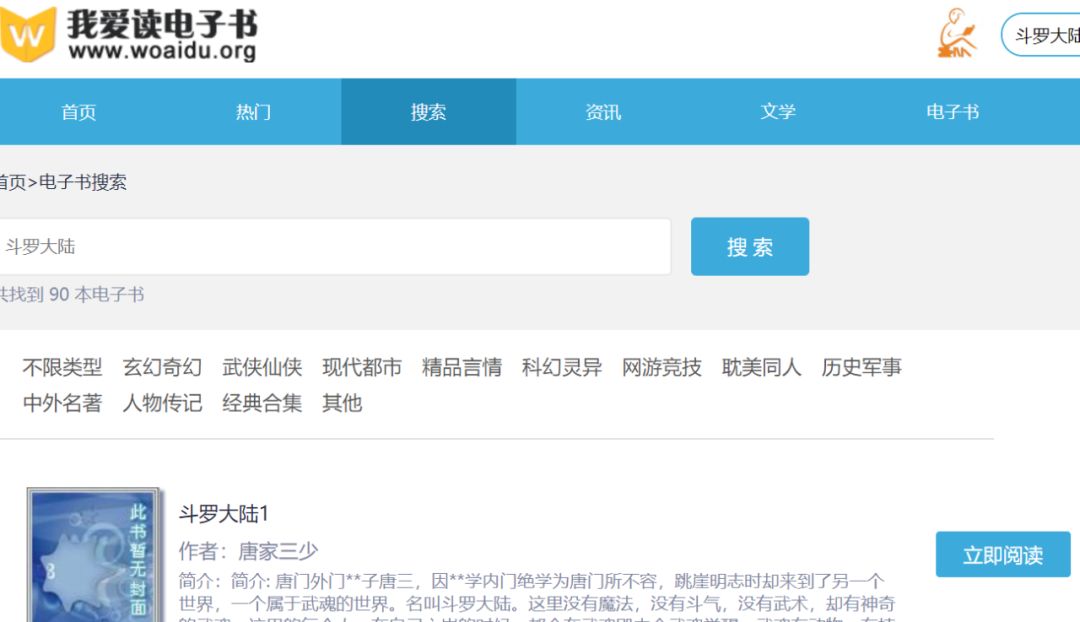Click the 电子书搜索 breadcrumb link
The height and width of the screenshot is (622, 1080).
(x=82, y=183)
